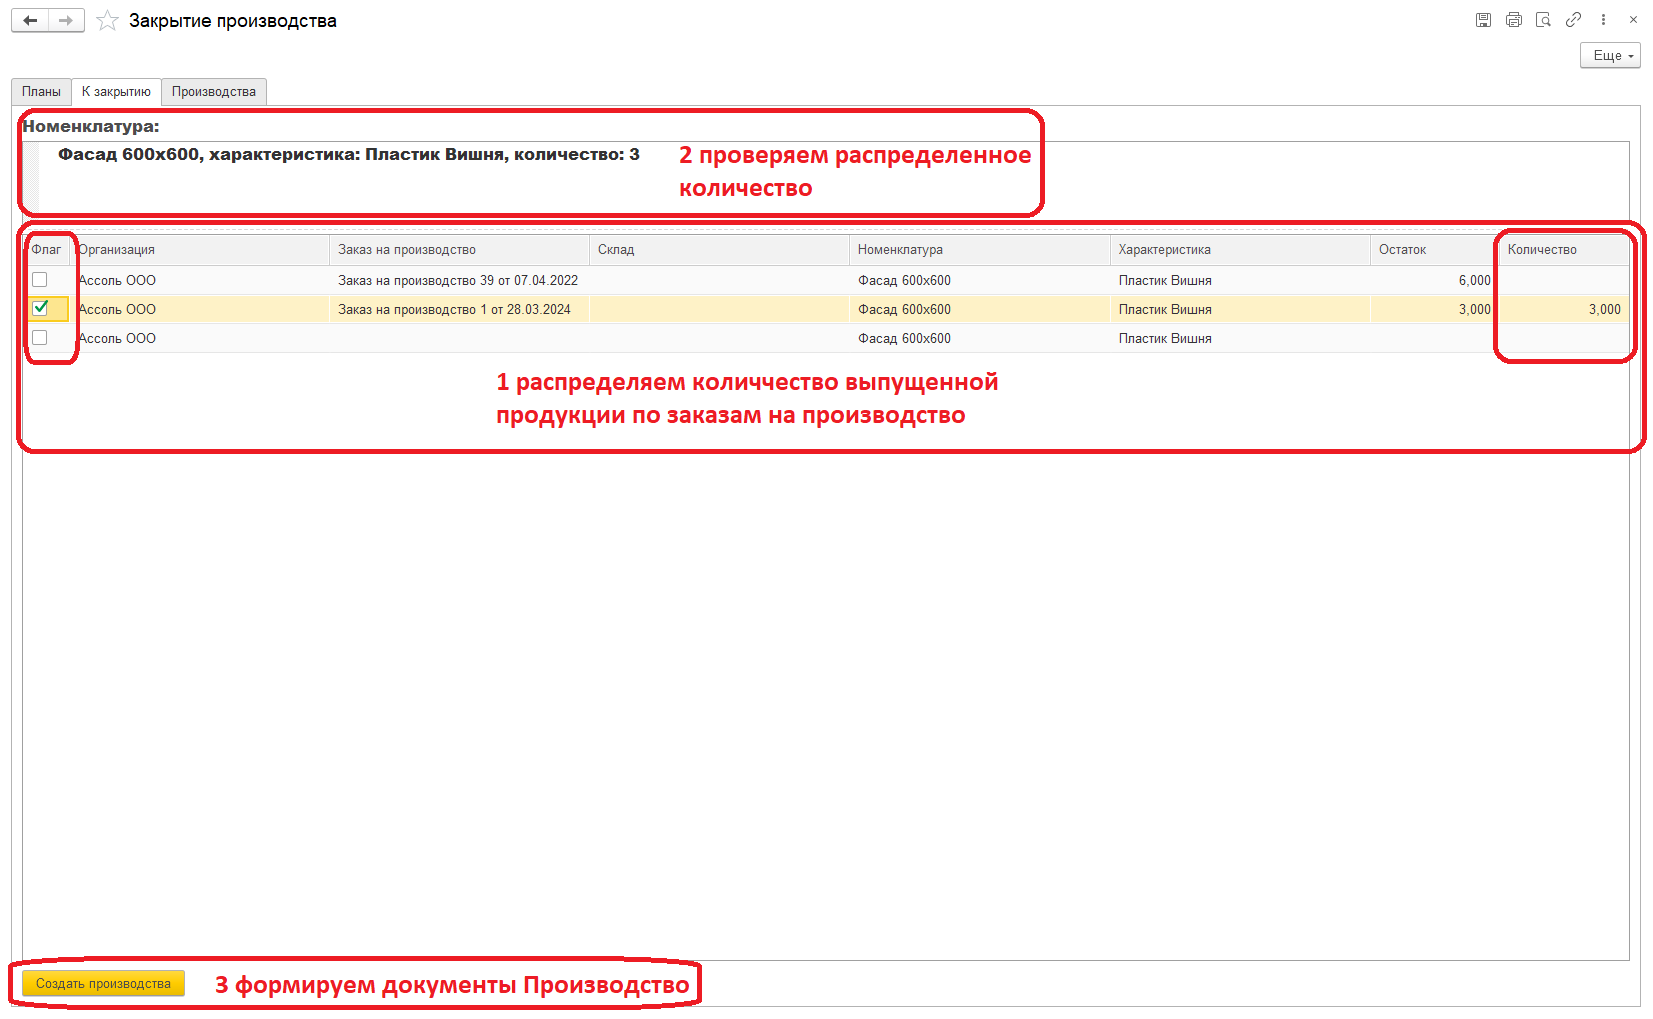Click Пластик Вишня in the row without an order
1653x1019 pixels.
tap(1165, 339)
